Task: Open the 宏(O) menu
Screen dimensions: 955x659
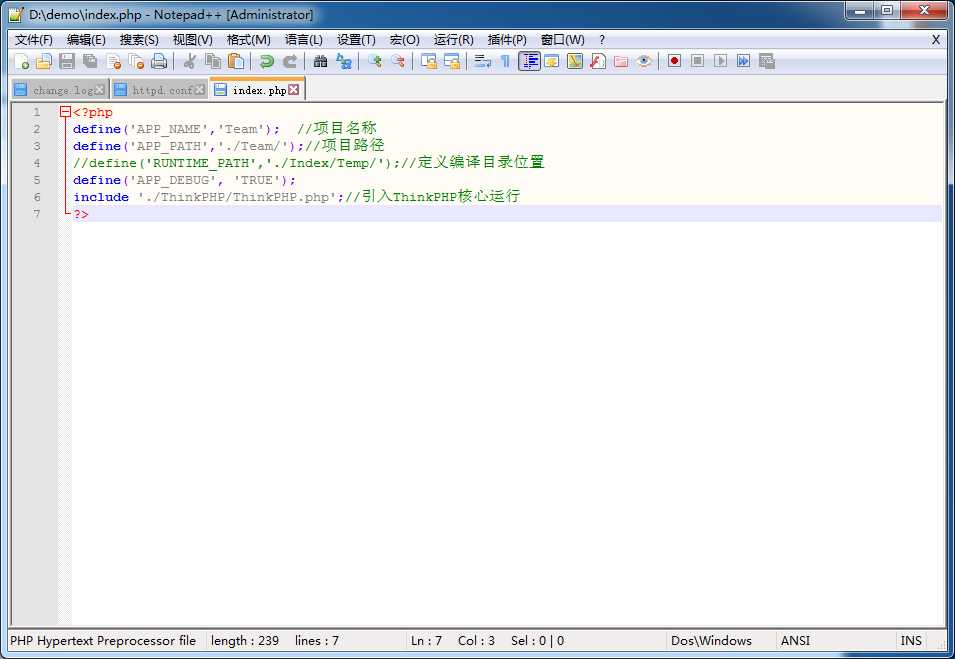Action: pyautogui.click(x=404, y=40)
